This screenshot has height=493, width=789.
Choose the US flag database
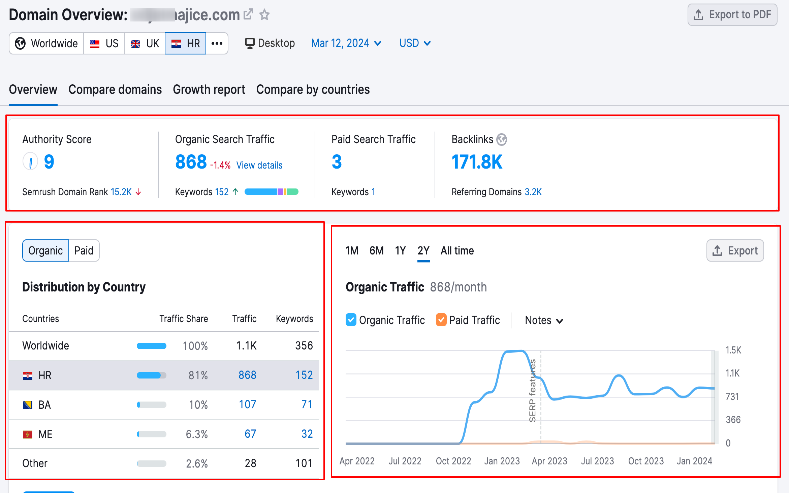click(x=104, y=43)
